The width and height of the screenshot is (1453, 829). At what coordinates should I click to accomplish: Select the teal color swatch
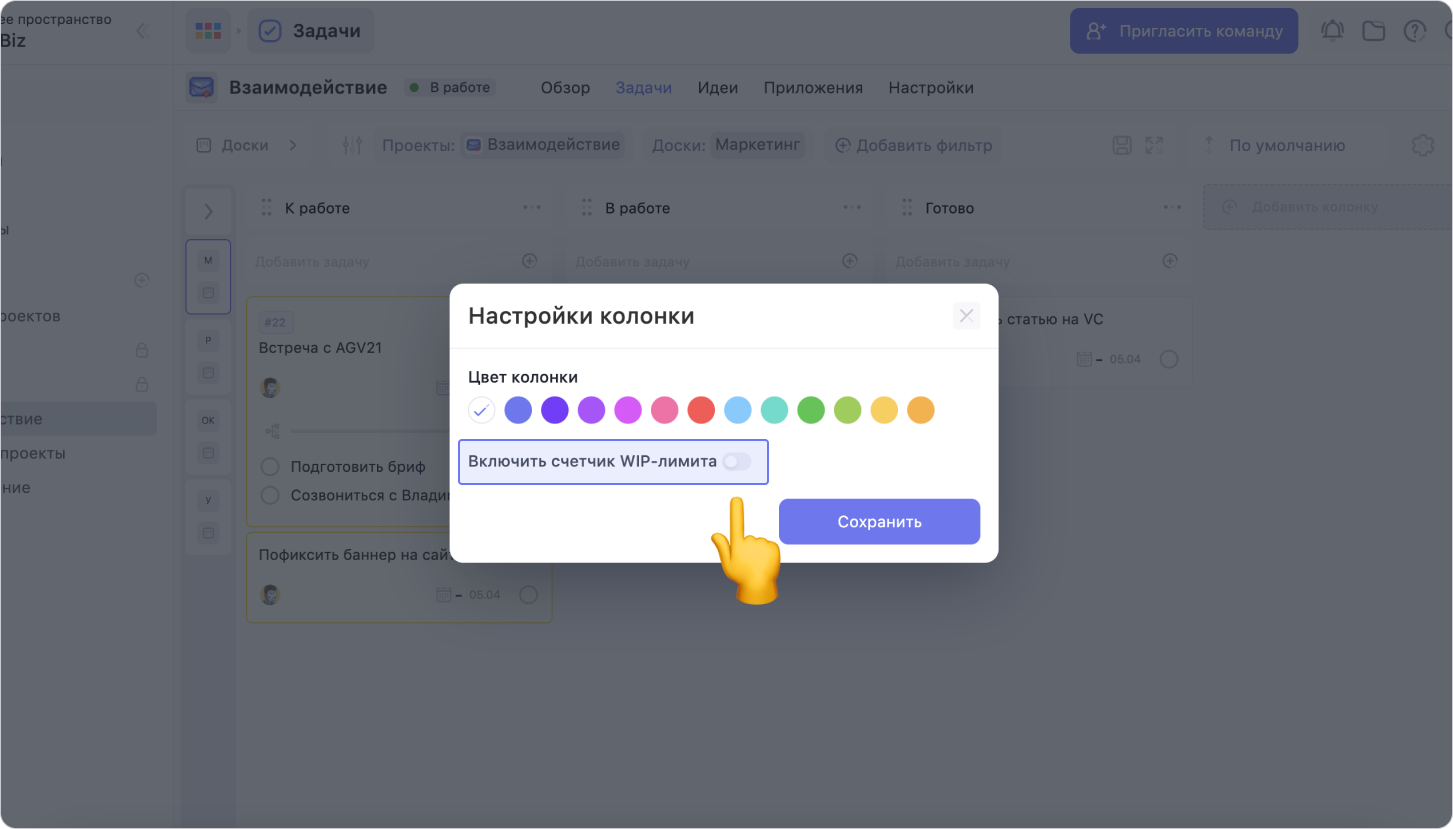click(775, 410)
